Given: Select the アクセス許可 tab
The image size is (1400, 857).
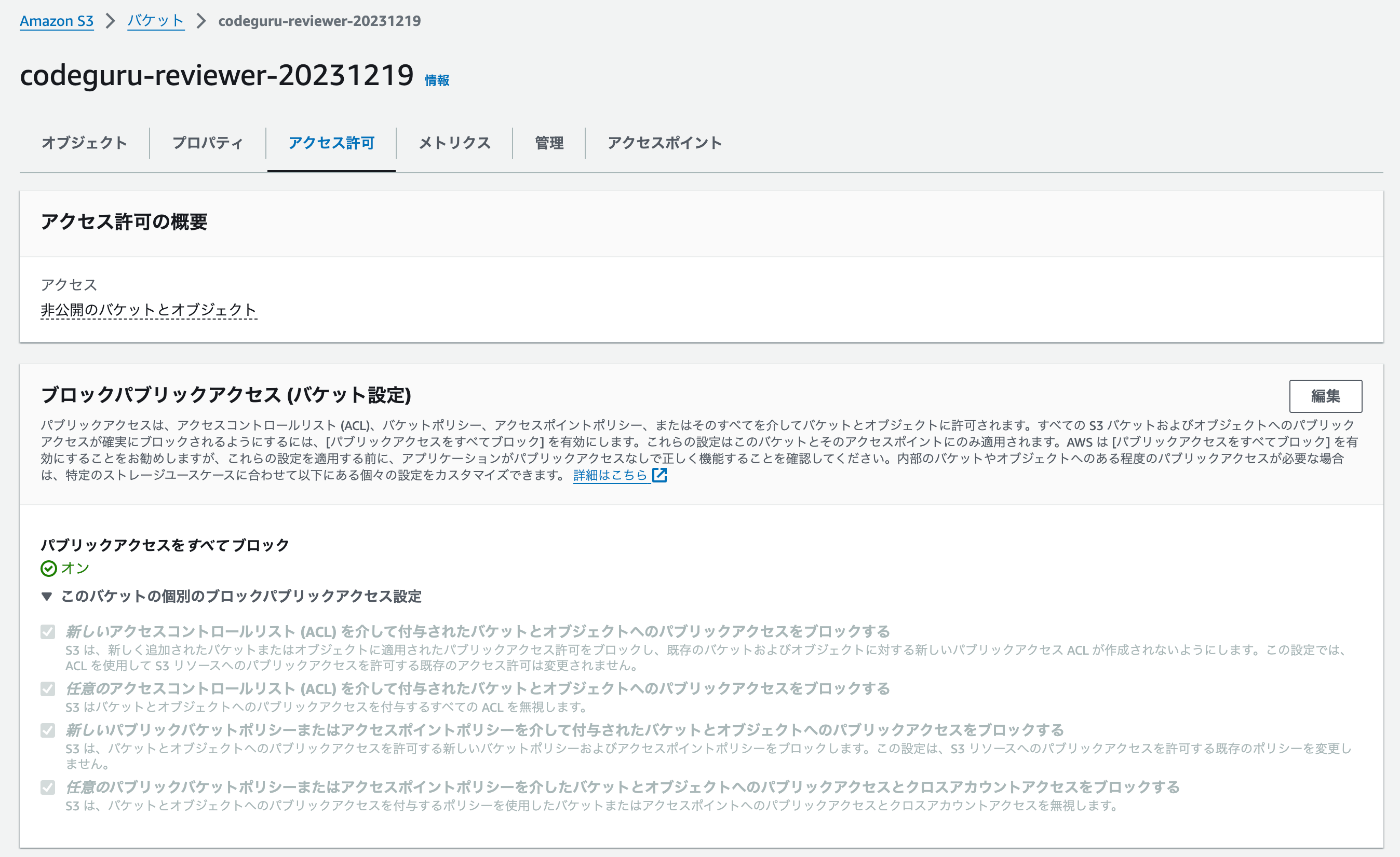Looking at the screenshot, I should [x=331, y=143].
